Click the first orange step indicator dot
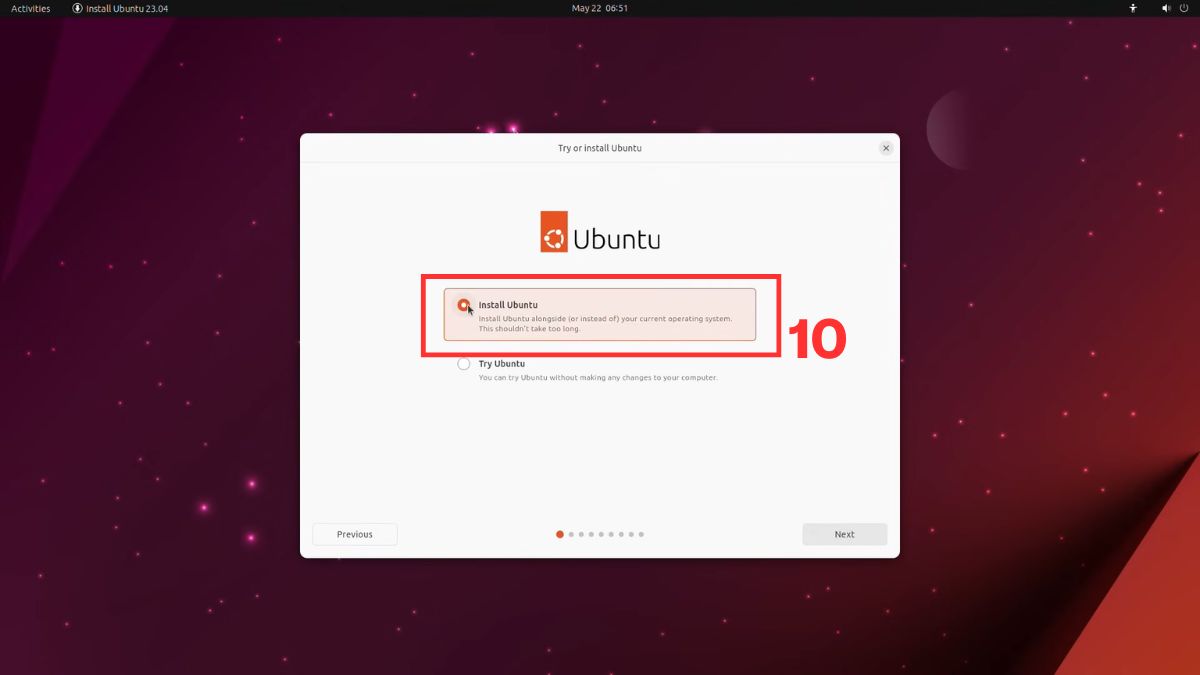This screenshot has height=675, width=1200. tap(559, 534)
